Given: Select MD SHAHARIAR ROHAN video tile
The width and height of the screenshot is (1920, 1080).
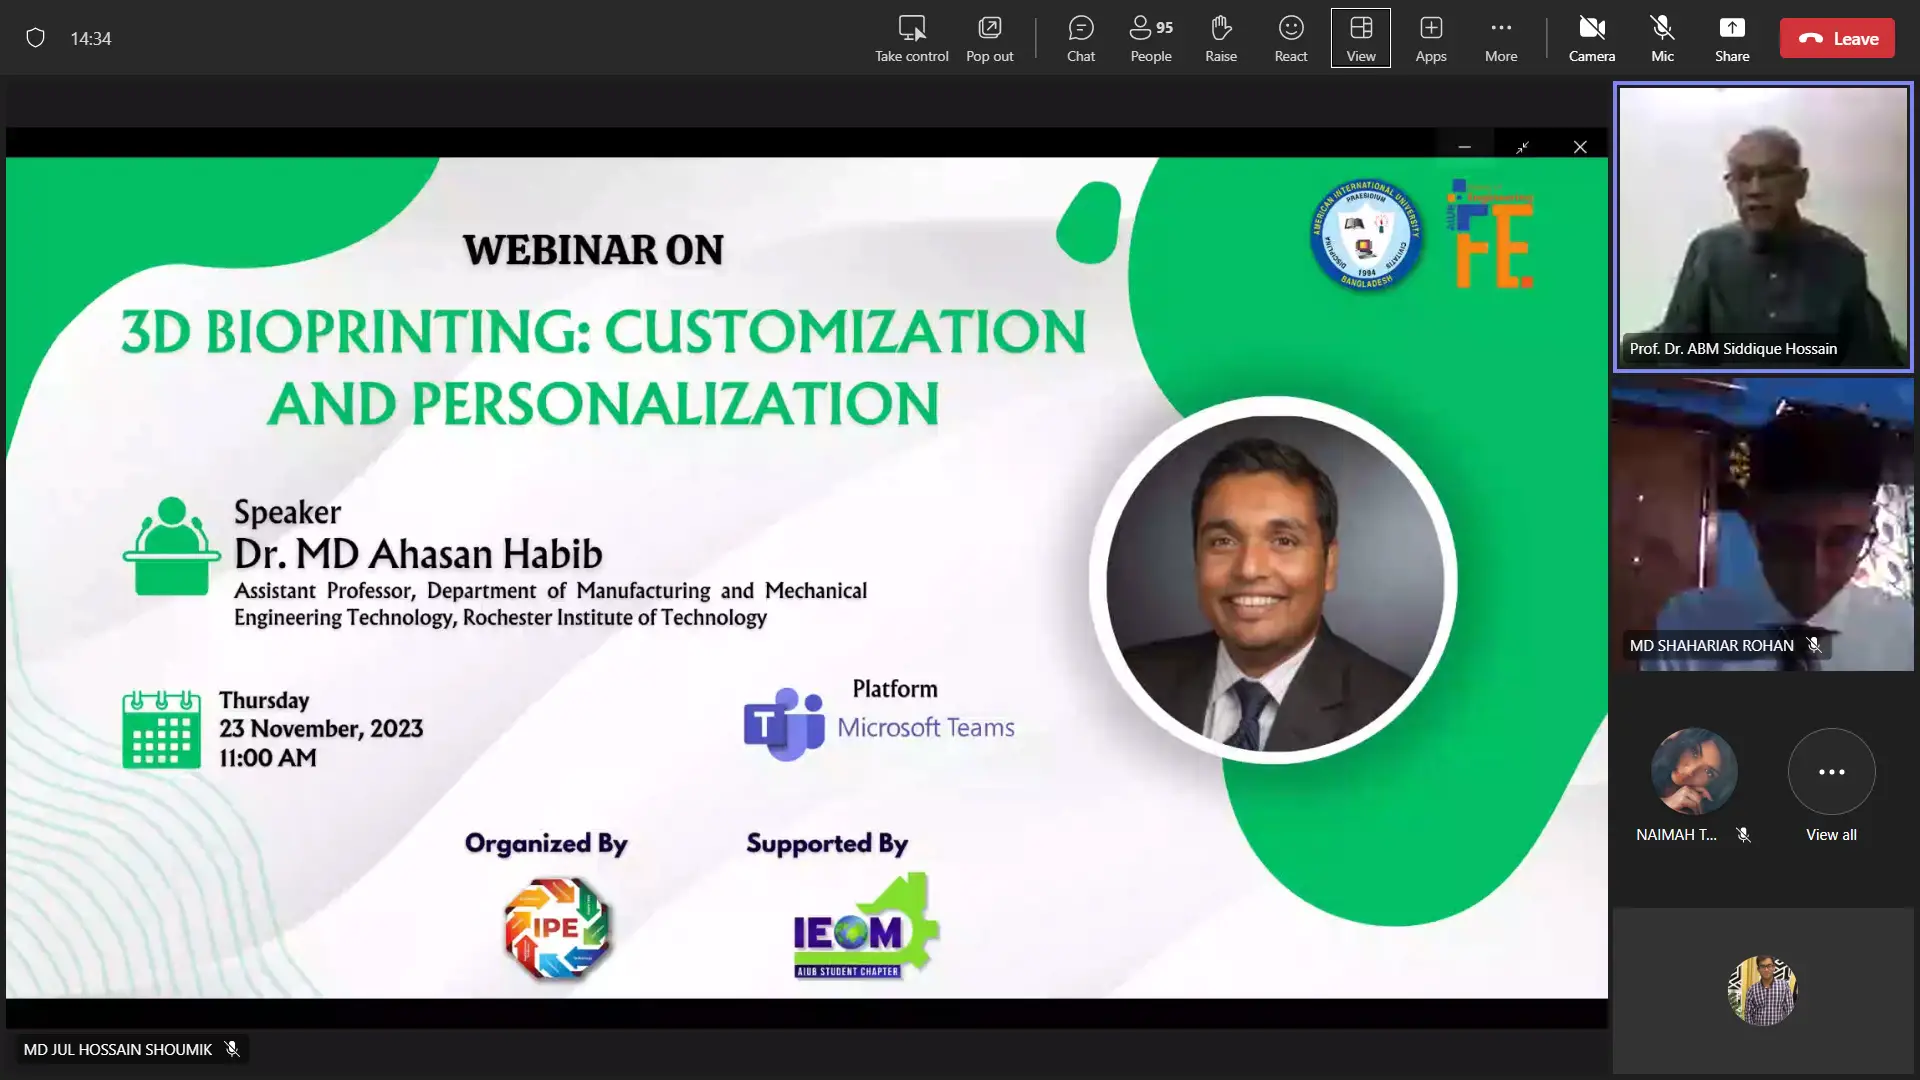Looking at the screenshot, I should pos(1762,525).
